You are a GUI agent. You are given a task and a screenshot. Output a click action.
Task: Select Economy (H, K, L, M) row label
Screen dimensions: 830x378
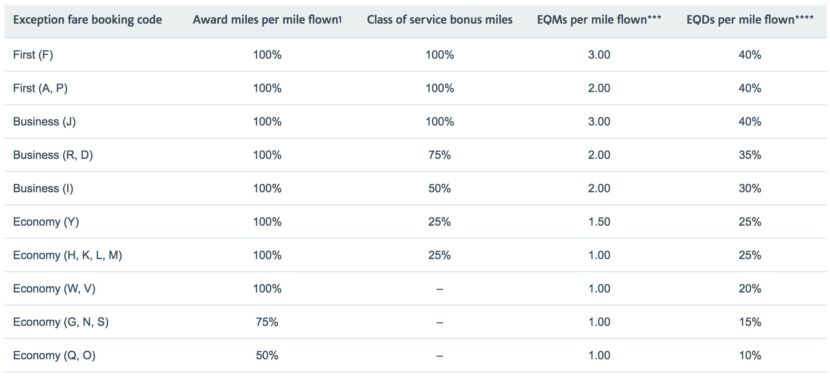[68, 255]
